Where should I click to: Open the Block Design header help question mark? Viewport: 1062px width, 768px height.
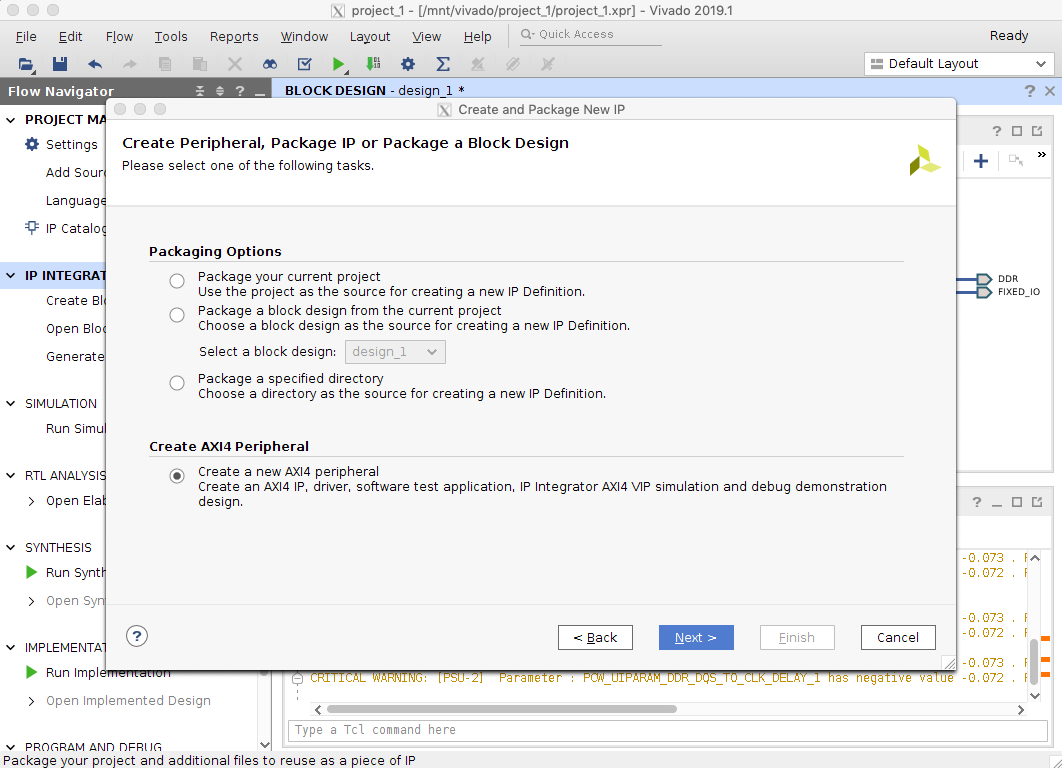pyautogui.click(x=1029, y=91)
